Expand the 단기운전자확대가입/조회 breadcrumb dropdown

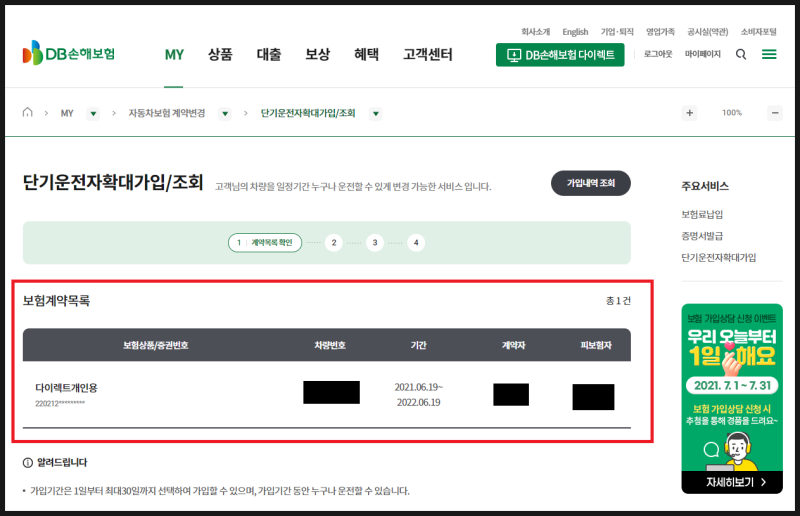point(376,113)
